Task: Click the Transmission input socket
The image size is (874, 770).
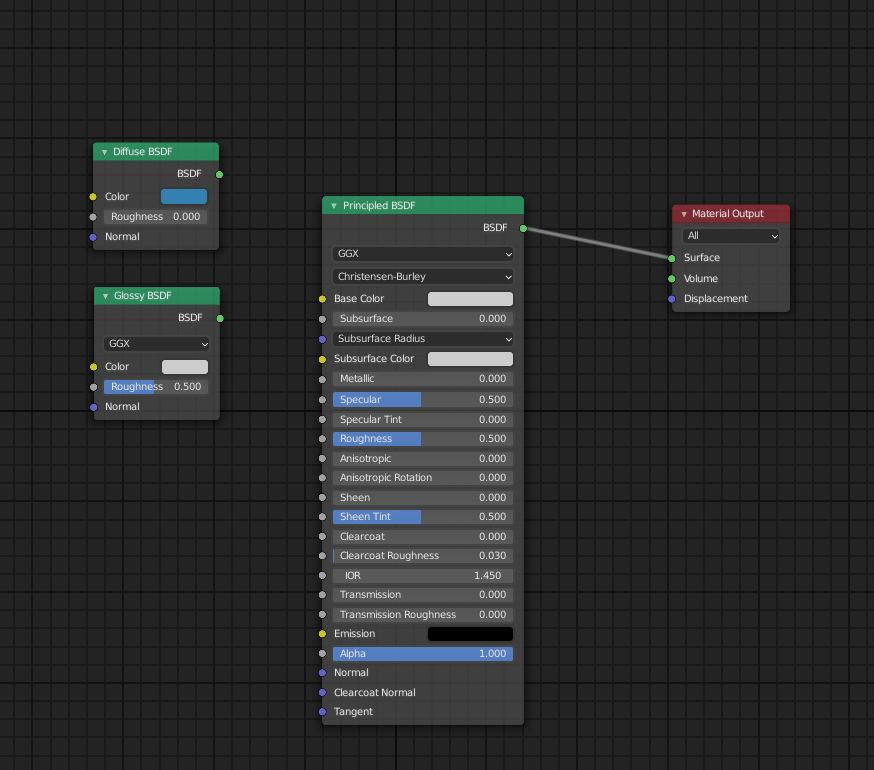Action: click(322, 595)
